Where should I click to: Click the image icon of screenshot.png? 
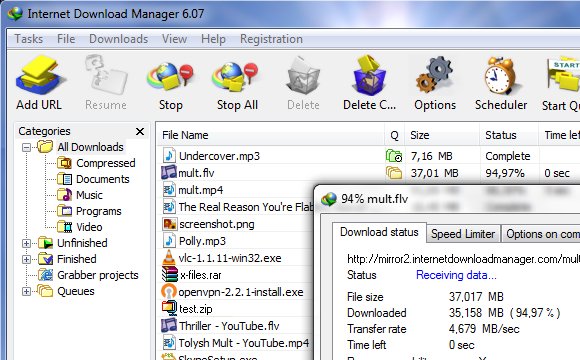point(169,224)
